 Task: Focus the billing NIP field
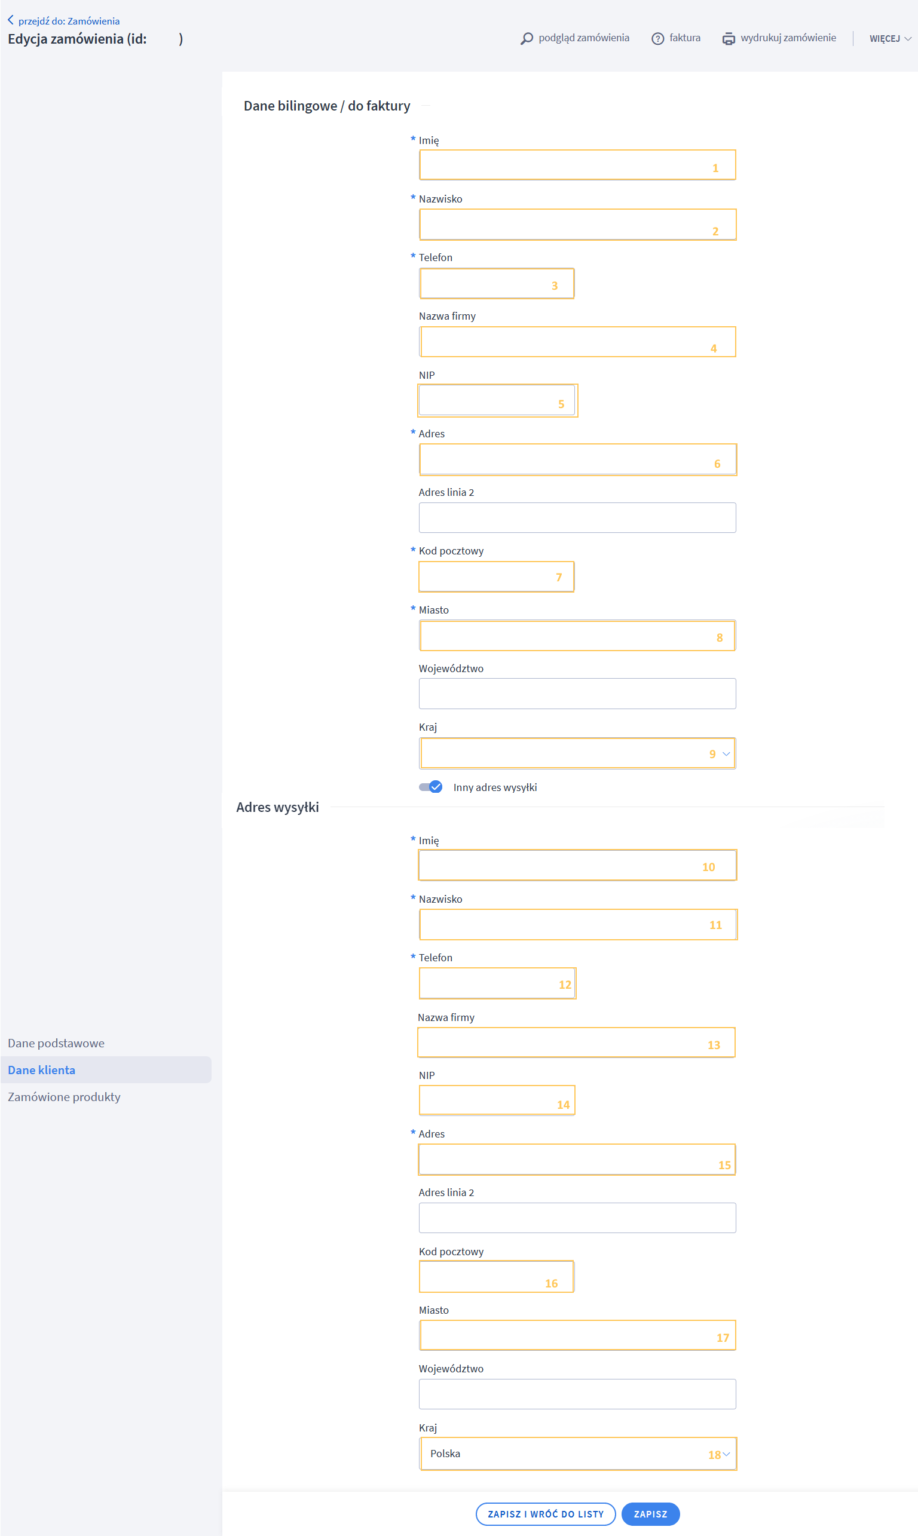pos(497,401)
